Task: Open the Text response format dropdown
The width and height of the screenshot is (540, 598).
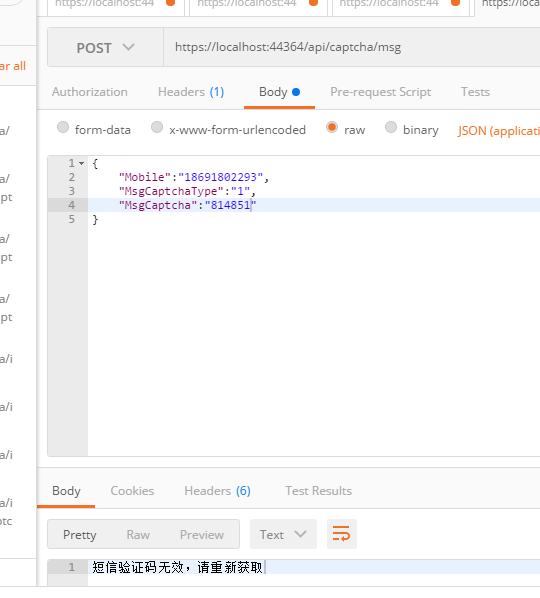Action: 283,534
